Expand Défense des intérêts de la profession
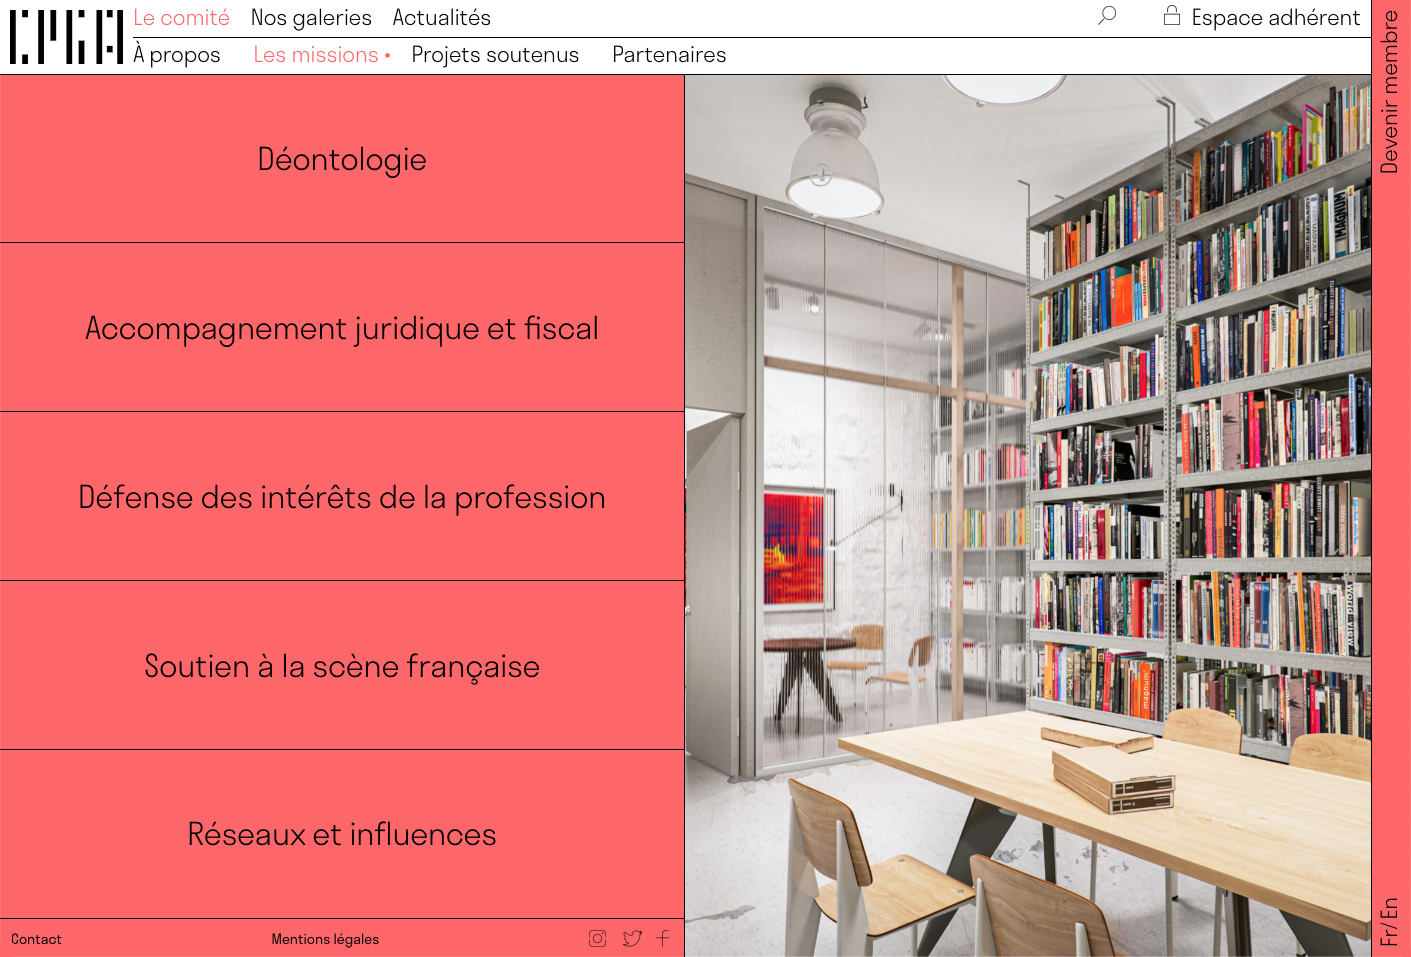Viewport: 1411px width, 957px height. pos(342,497)
